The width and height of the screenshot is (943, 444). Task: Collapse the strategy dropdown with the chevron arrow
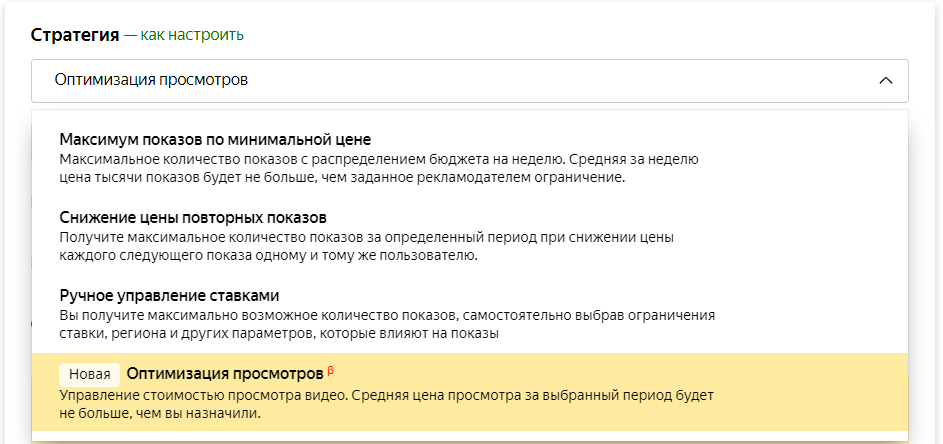coord(885,81)
